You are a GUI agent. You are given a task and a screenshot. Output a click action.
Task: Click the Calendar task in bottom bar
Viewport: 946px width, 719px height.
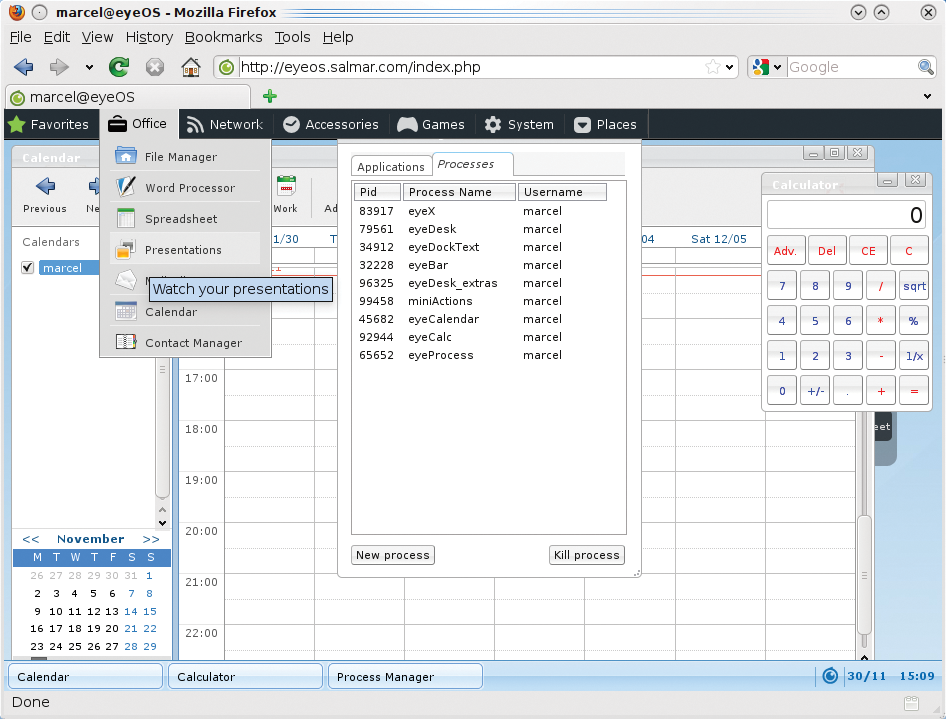(86, 676)
